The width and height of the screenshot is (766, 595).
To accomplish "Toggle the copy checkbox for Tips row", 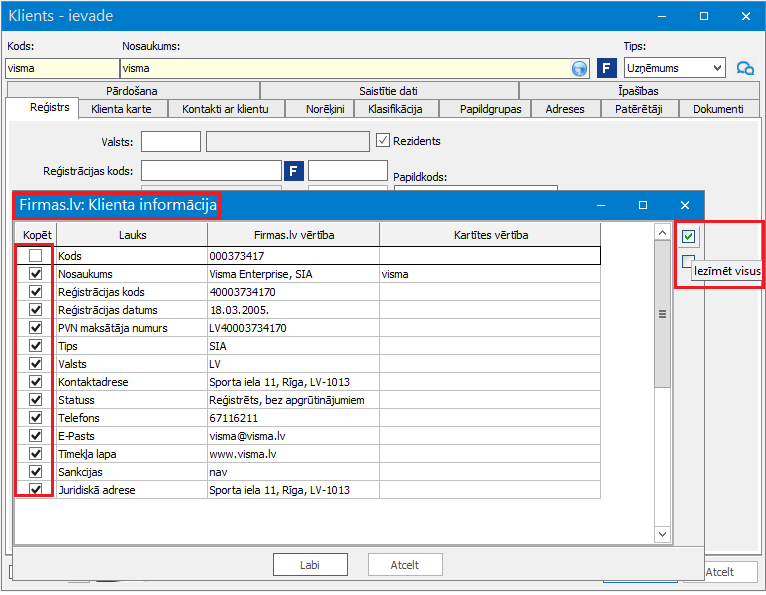I will [36, 346].
